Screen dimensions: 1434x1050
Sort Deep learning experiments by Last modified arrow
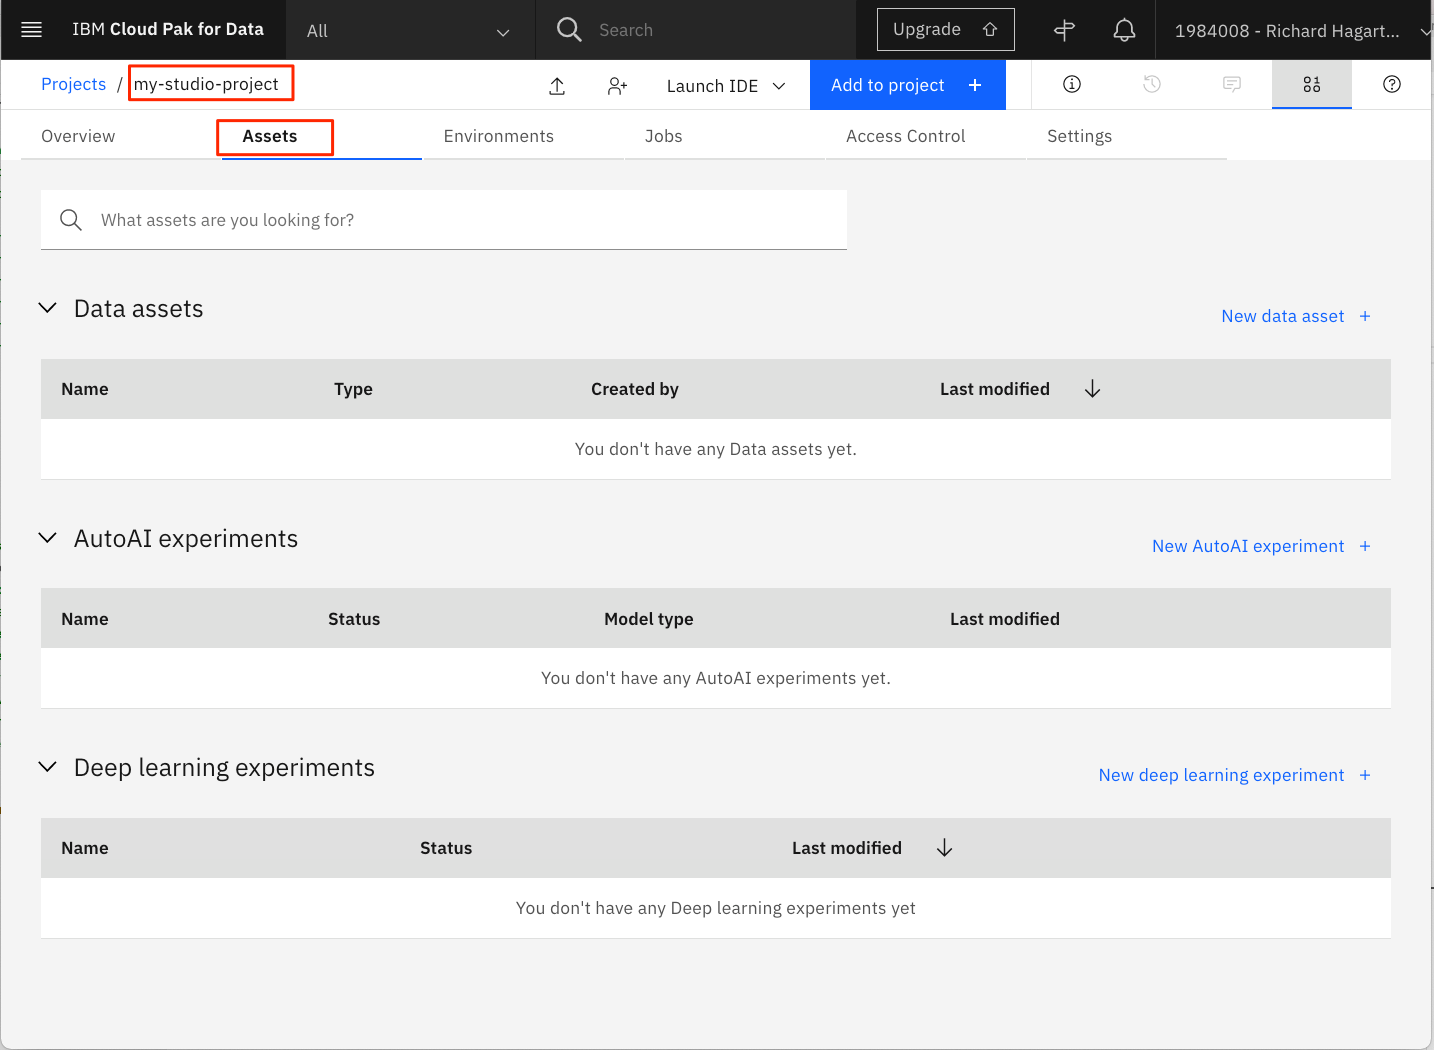(x=944, y=848)
